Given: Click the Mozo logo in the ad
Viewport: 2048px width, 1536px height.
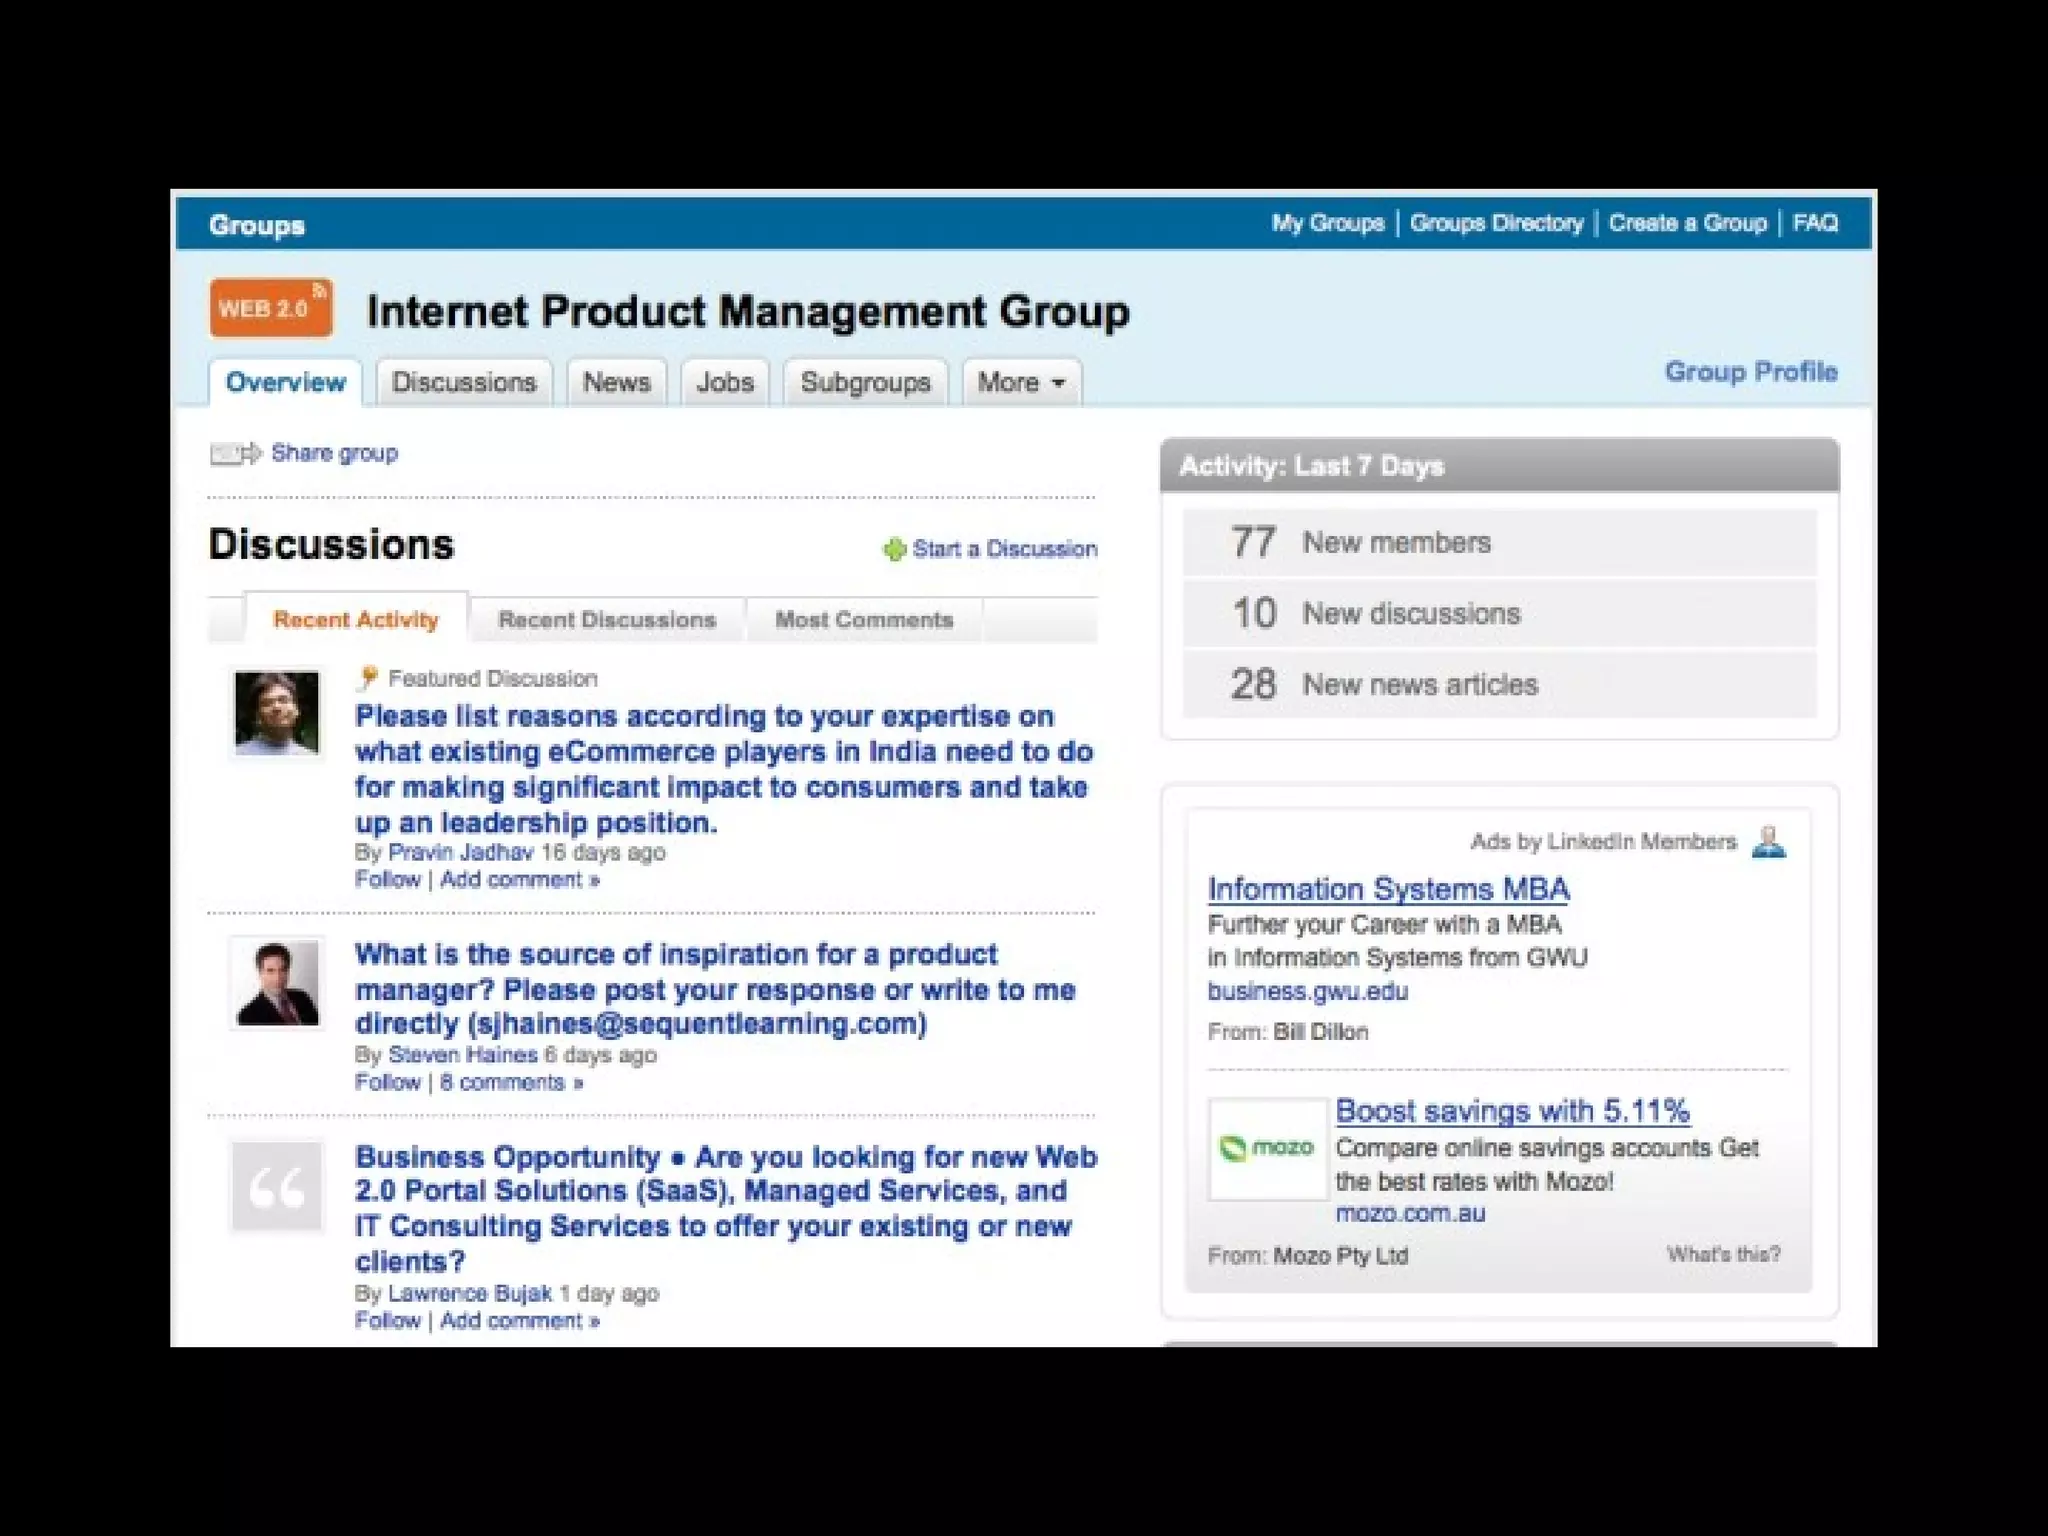Looking at the screenshot, I should coord(1266,1148).
